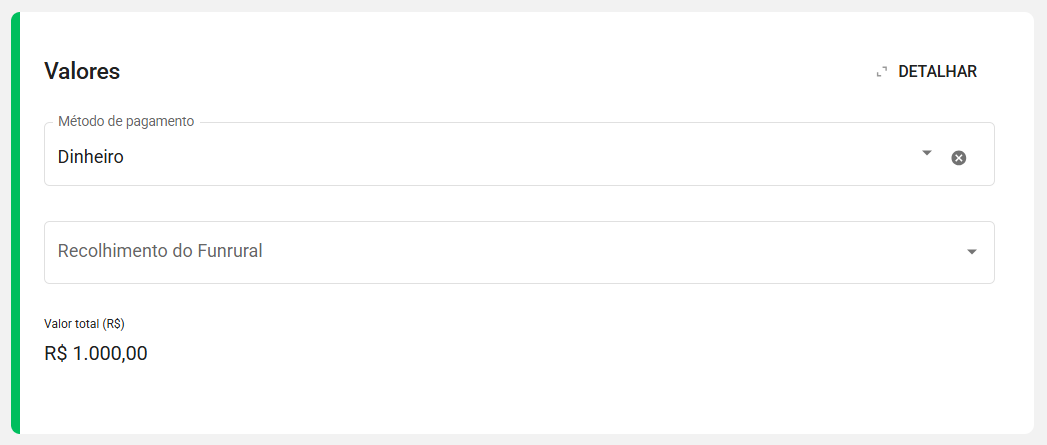Click the Método de pagamento floating label
Screen dimensions: 1047x445
(x=126, y=122)
